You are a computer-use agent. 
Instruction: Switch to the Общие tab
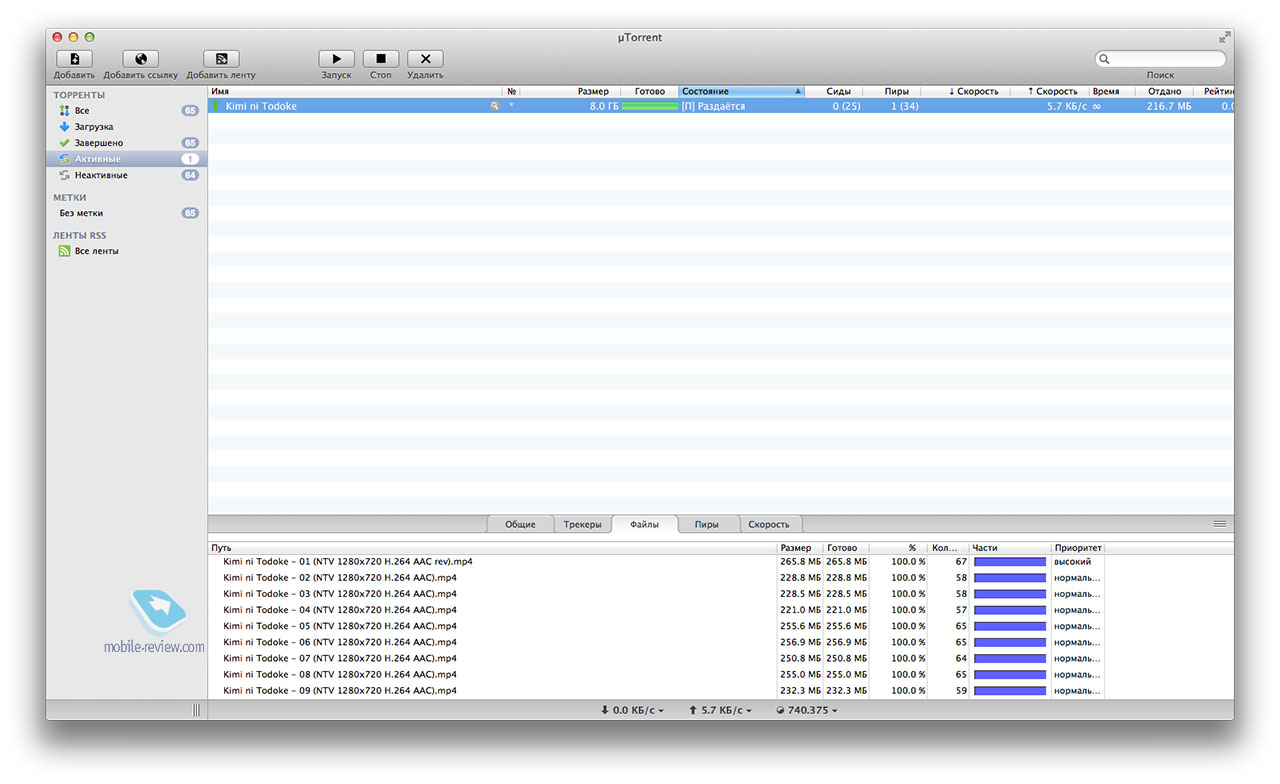pyautogui.click(x=520, y=524)
